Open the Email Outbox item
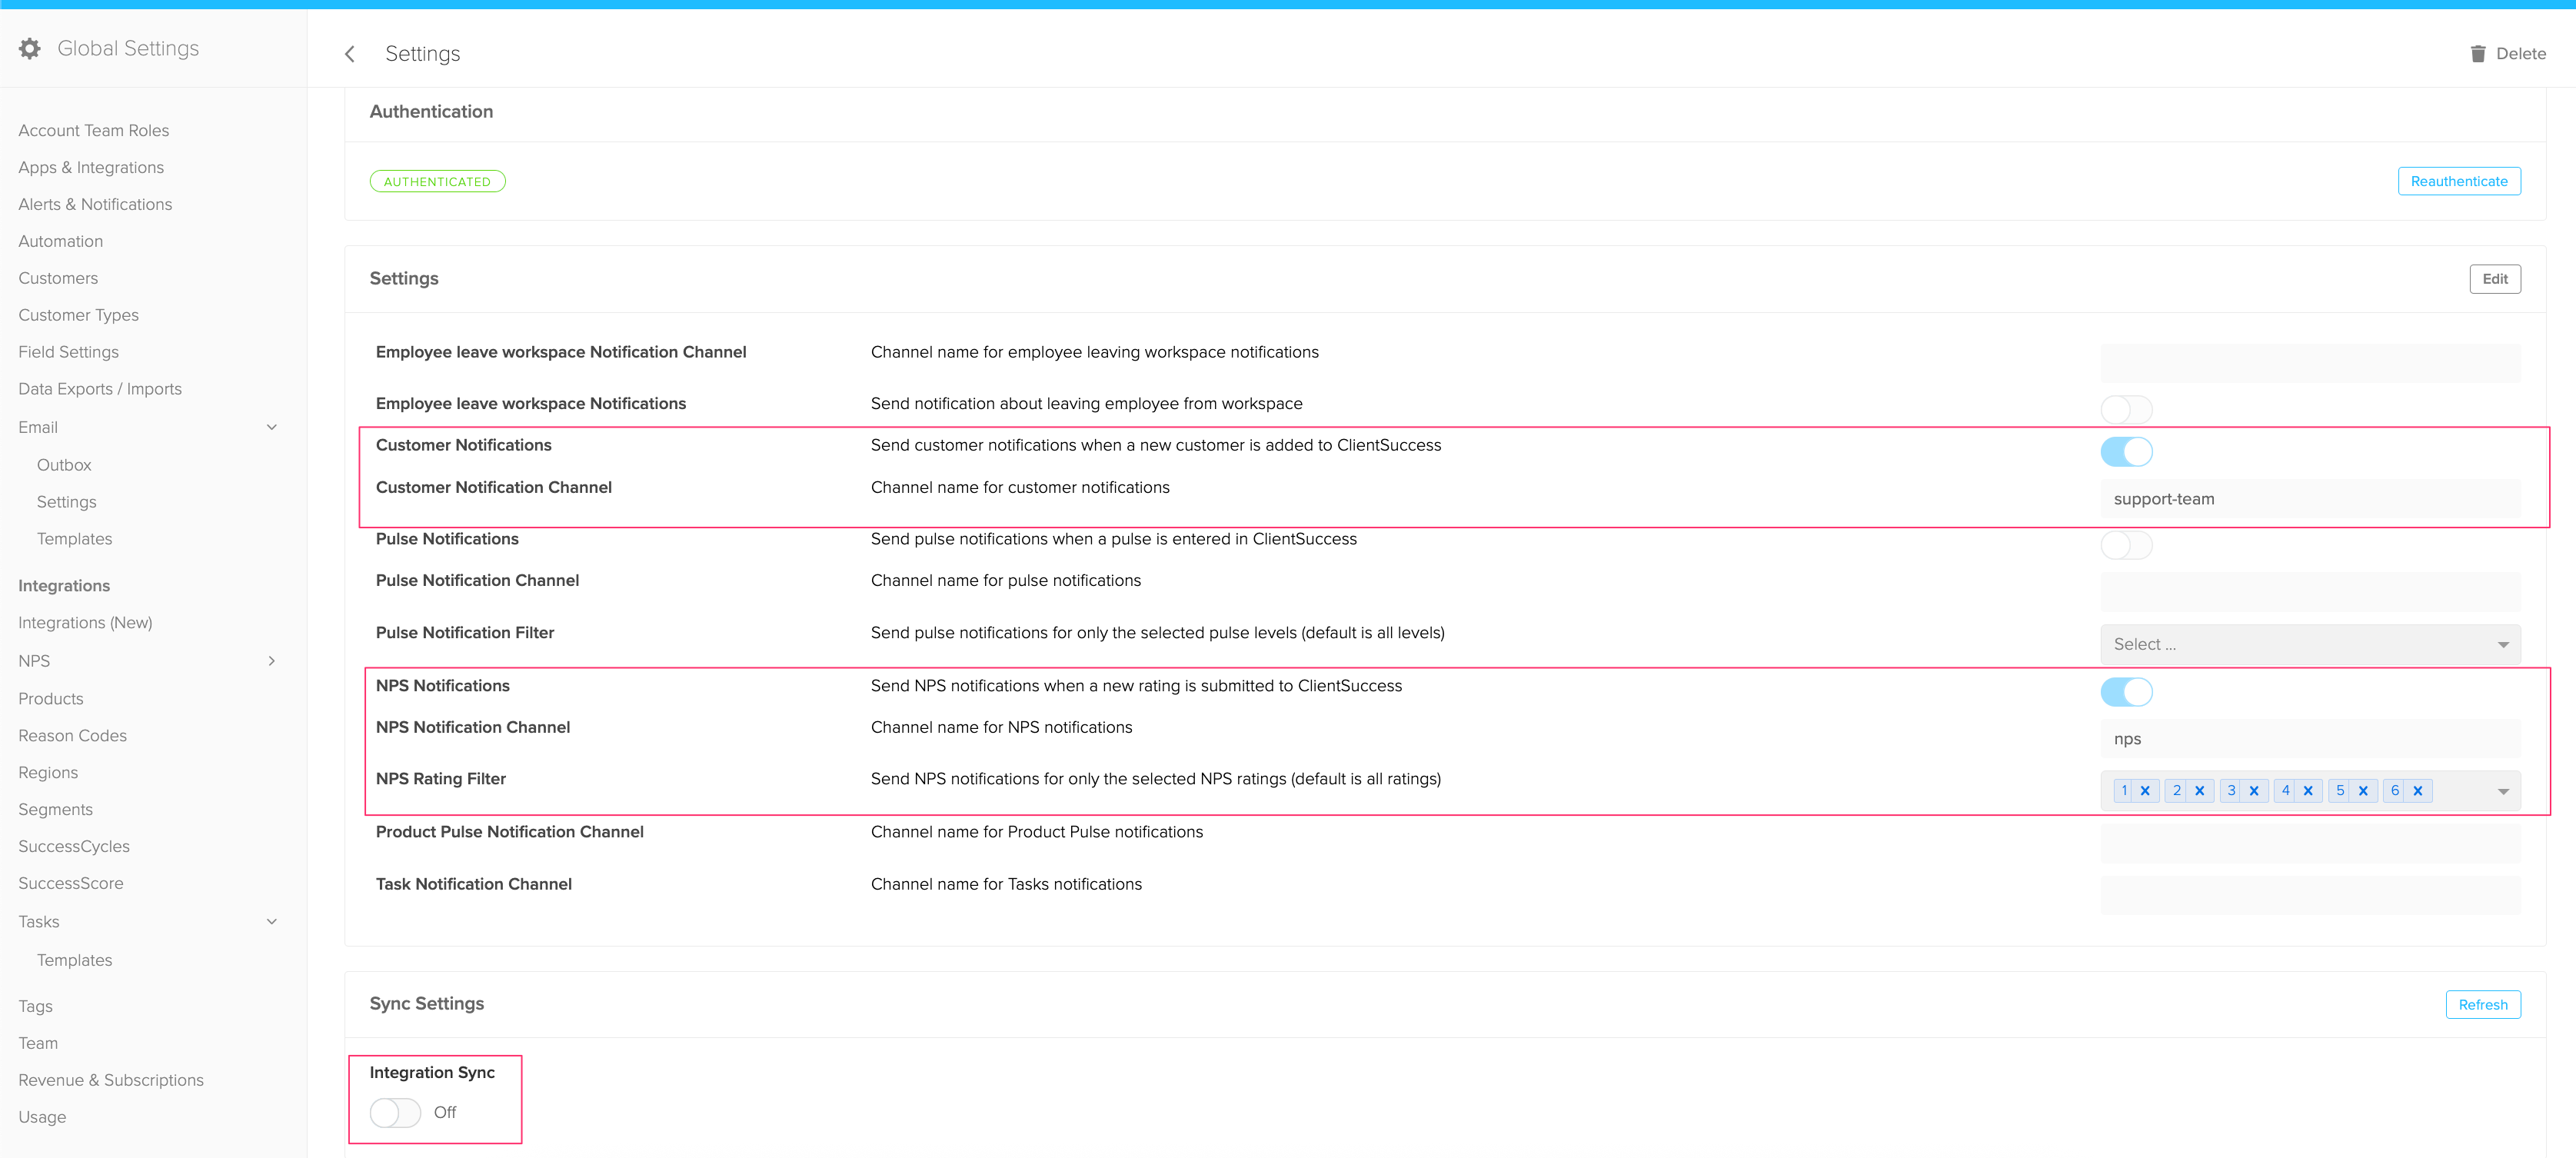The height and width of the screenshot is (1158, 2576). click(x=64, y=465)
